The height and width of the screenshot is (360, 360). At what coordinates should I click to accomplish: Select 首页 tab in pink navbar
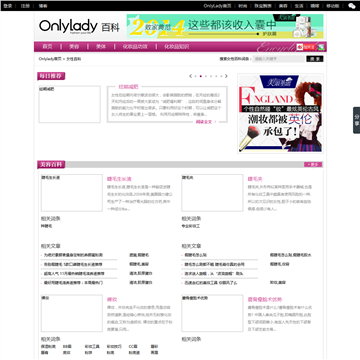click(x=47, y=47)
